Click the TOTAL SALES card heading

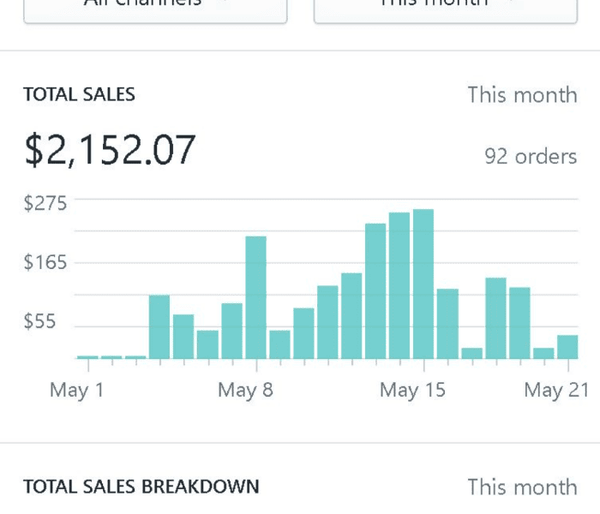pos(79,95)
